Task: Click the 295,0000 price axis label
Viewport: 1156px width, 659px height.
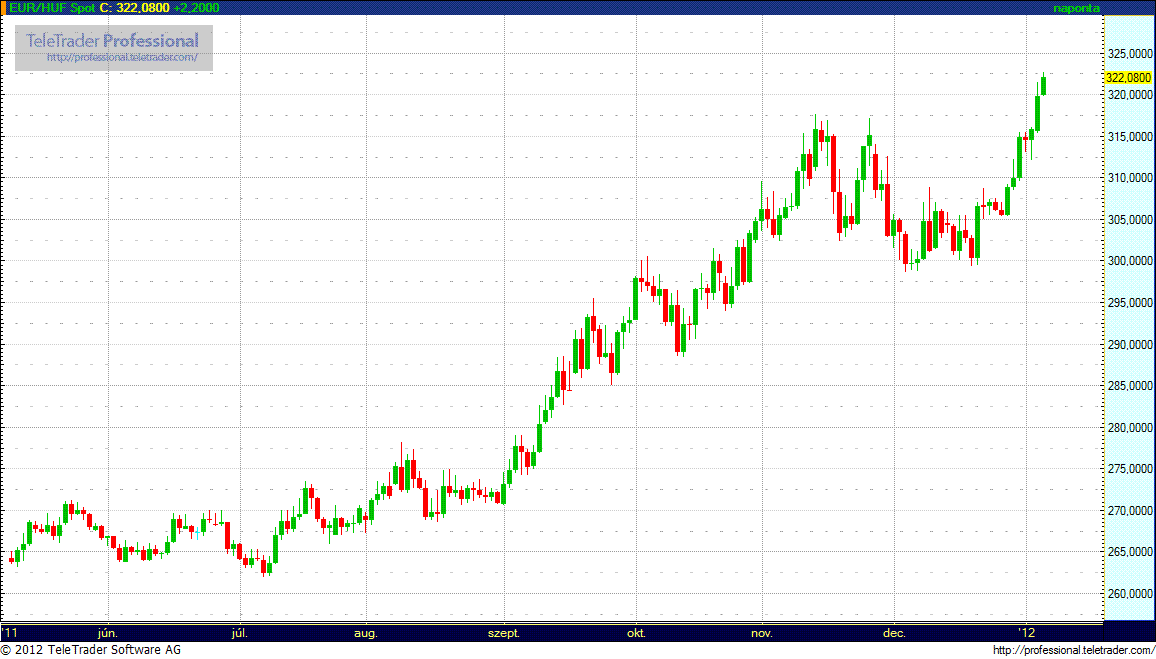Action: tap(1129, 303)
